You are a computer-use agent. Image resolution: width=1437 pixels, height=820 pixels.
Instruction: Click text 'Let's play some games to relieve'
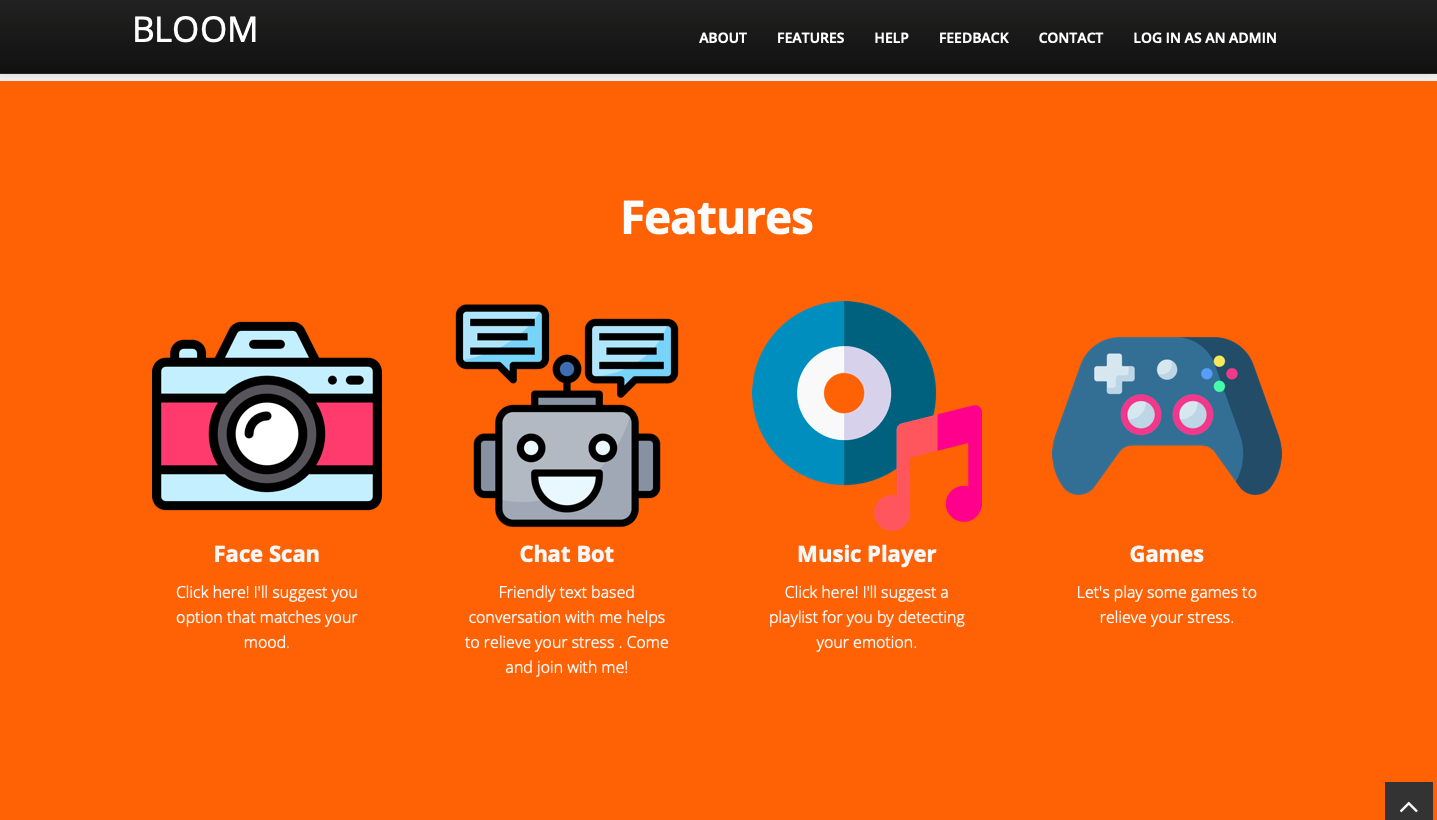coord(1167,605)
